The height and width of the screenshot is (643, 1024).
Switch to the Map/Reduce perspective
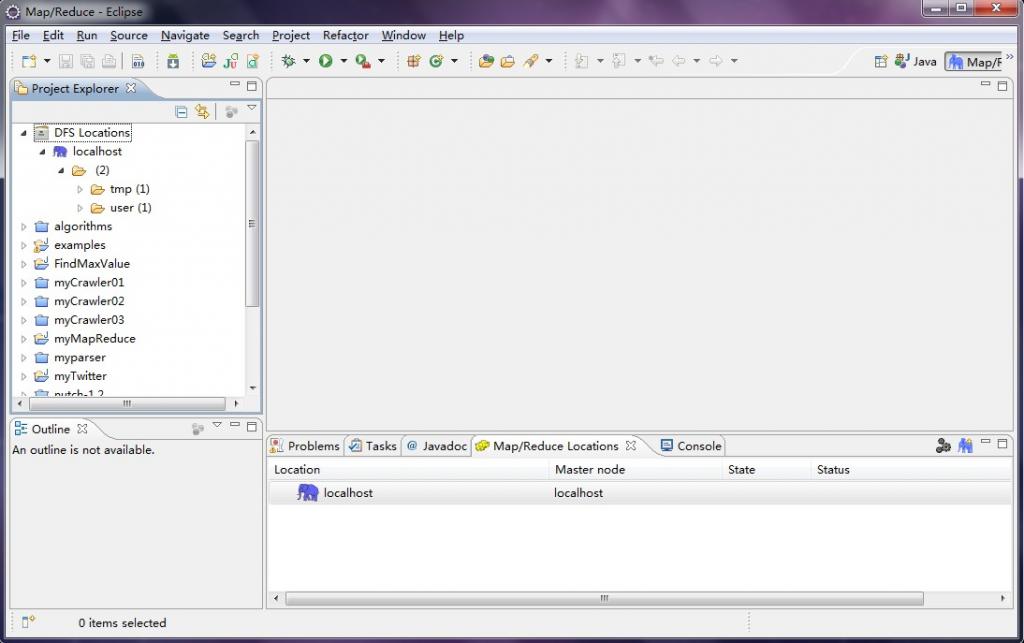(x=974, y=61)
